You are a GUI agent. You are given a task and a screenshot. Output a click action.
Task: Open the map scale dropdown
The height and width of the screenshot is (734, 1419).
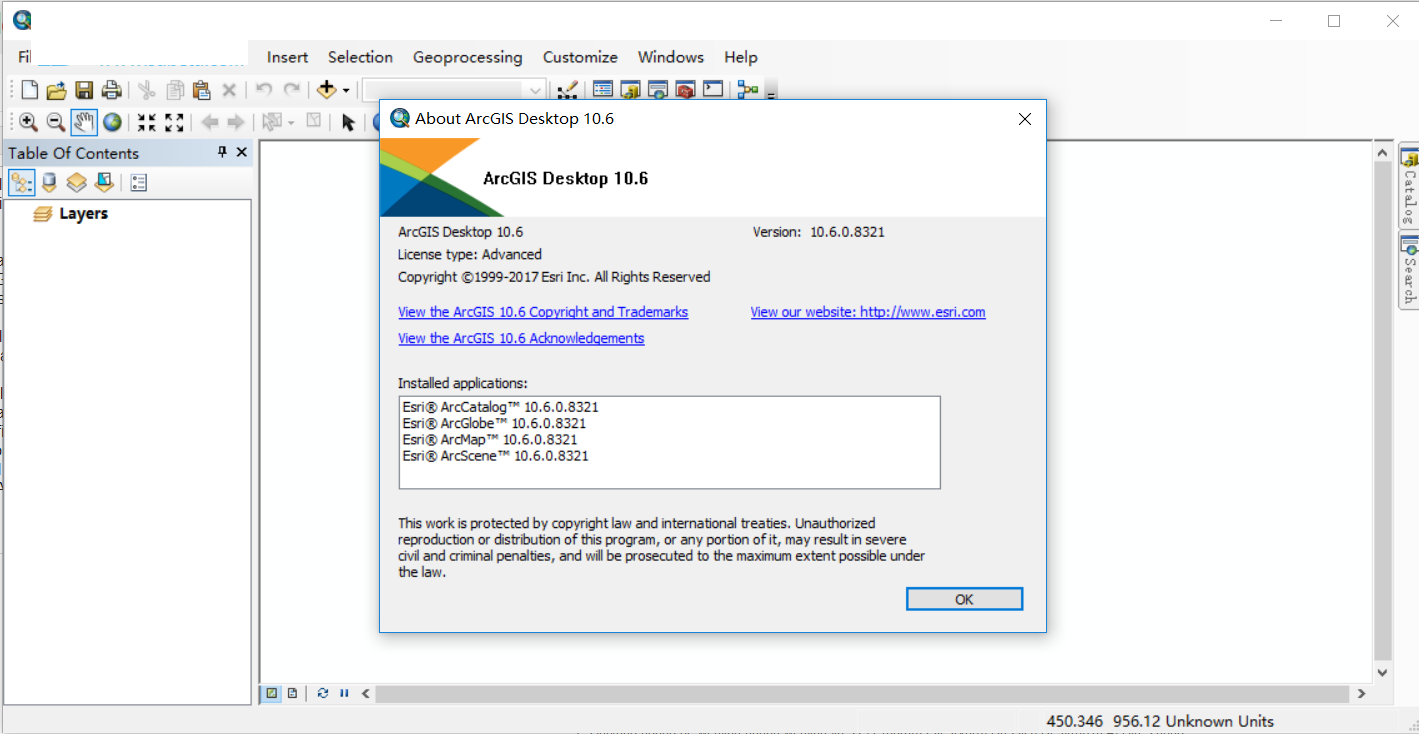click(535, 90)
